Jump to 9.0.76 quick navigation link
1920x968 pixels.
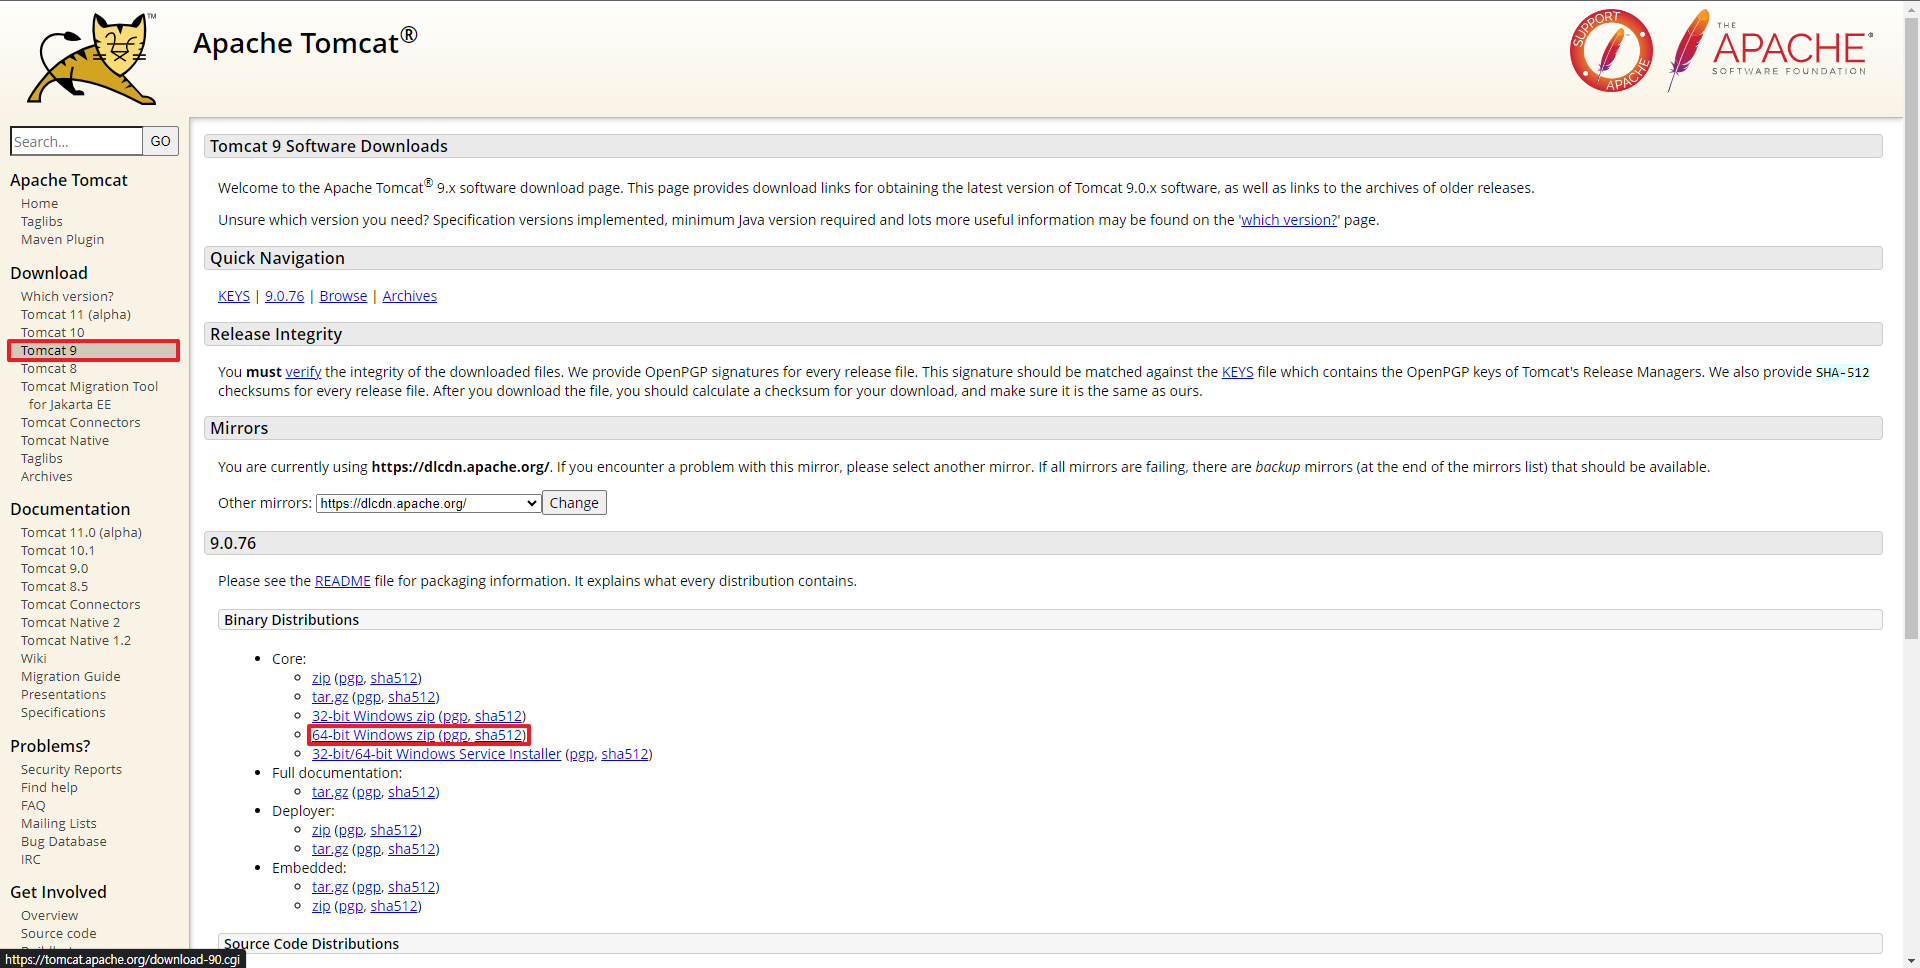point(284,296)
